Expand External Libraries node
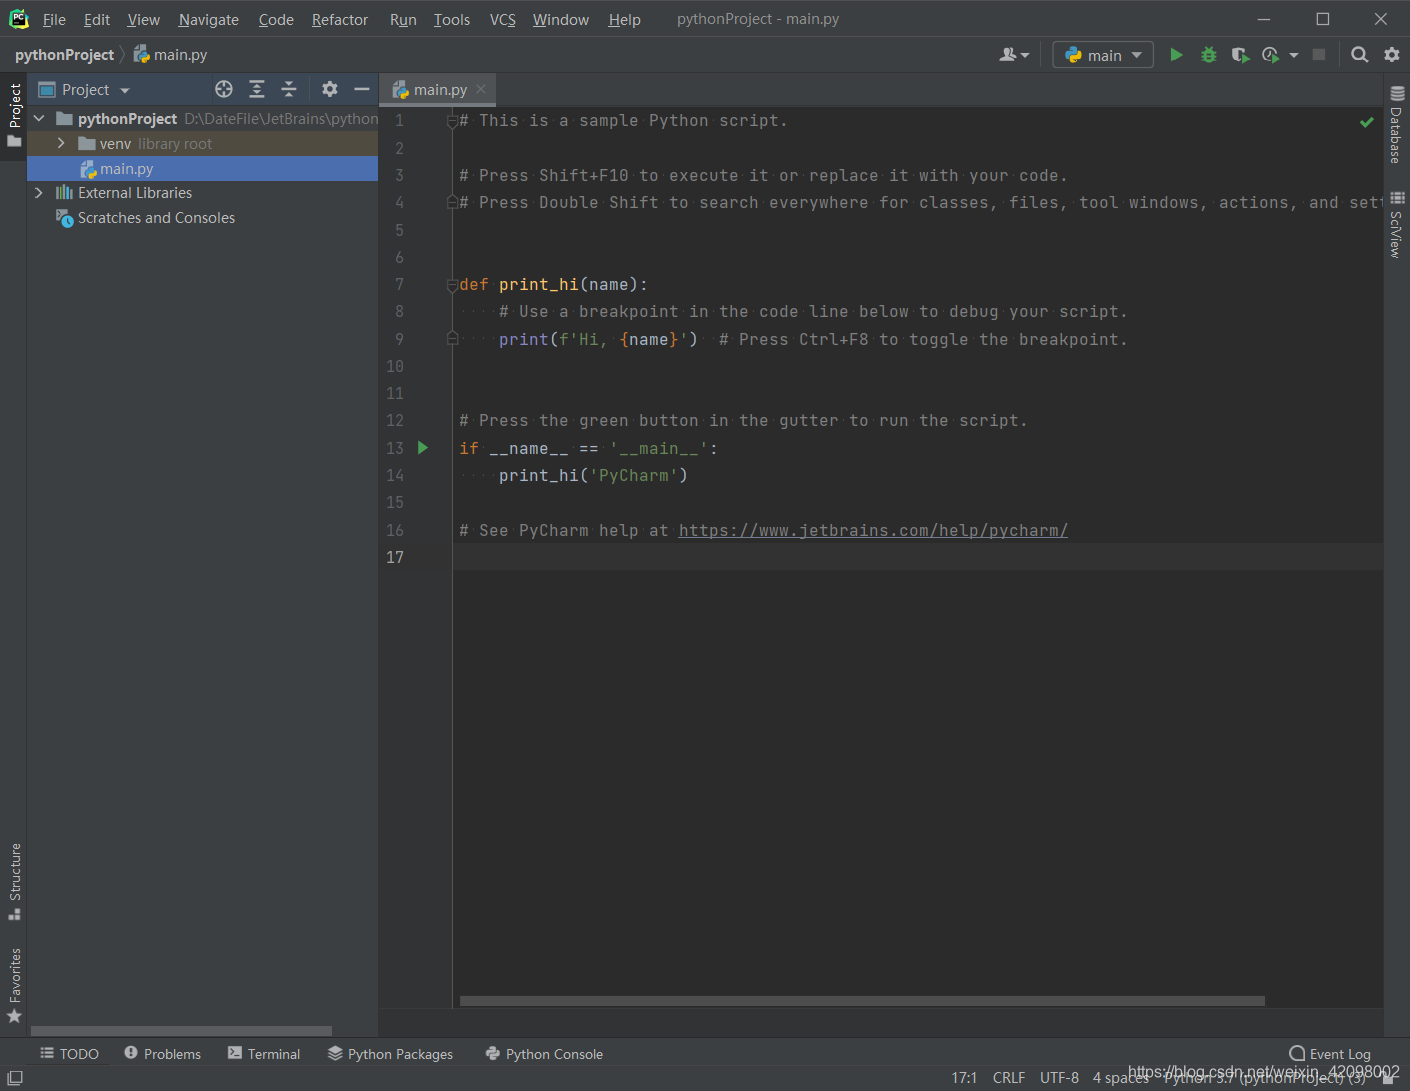 click(x=39, y=193)
